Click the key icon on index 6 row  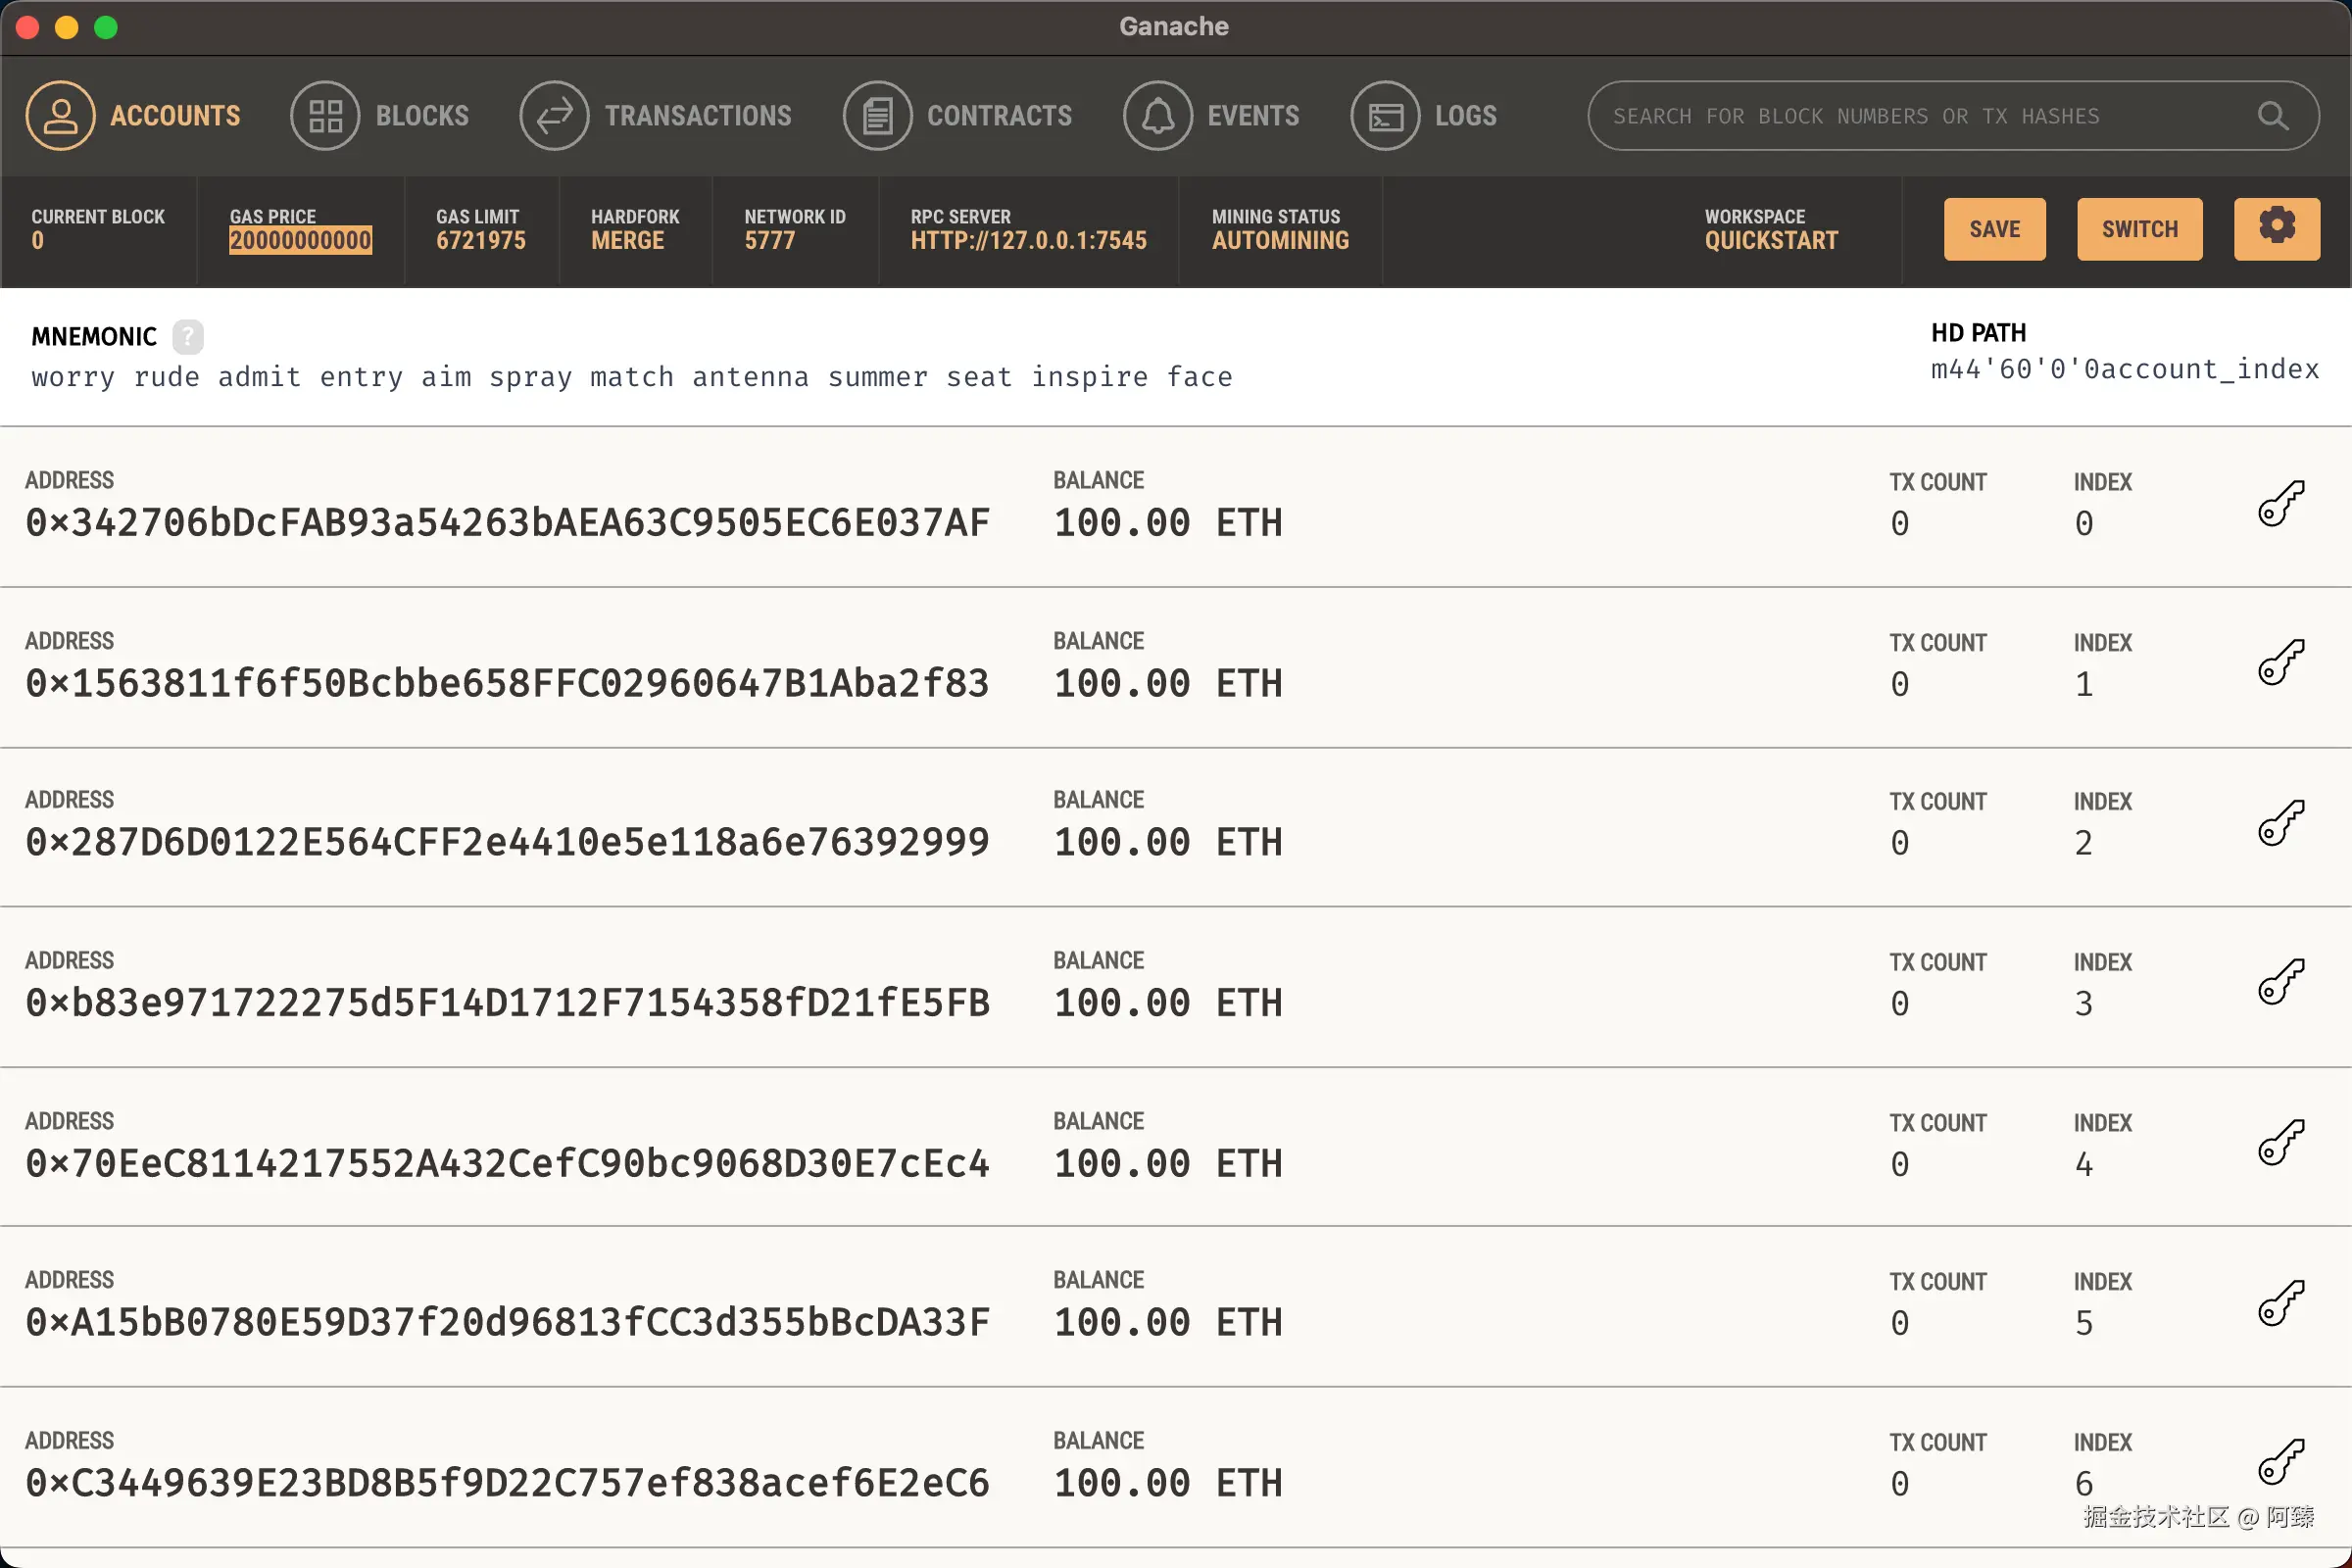[2281, 1463]
